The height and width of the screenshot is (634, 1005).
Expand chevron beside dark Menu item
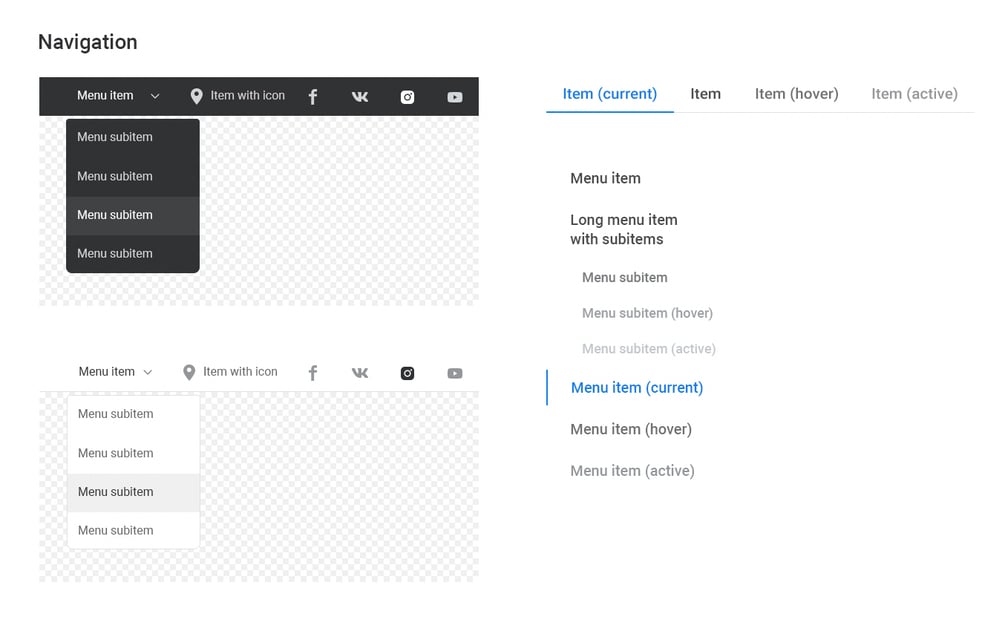(x=155, y=97)
